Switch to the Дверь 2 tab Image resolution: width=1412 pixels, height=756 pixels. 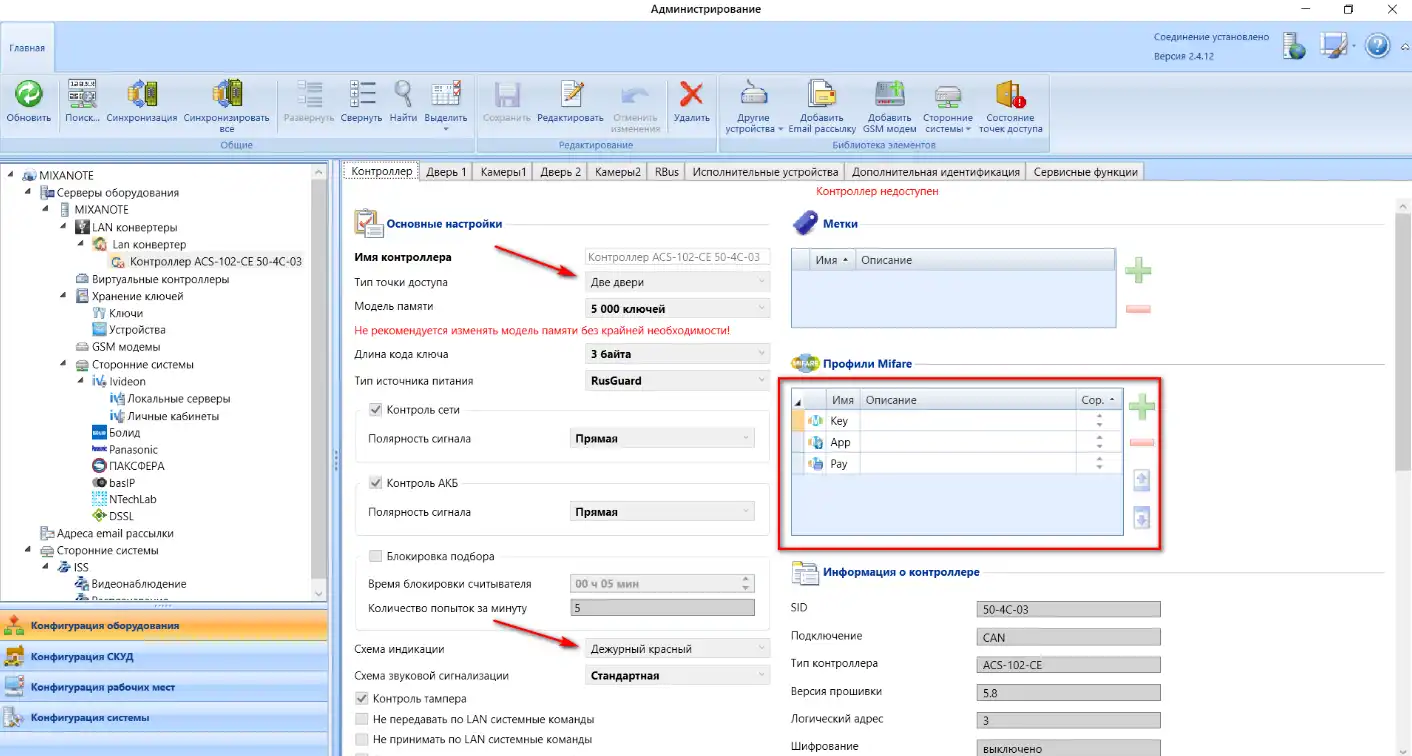tap(560, 172)
